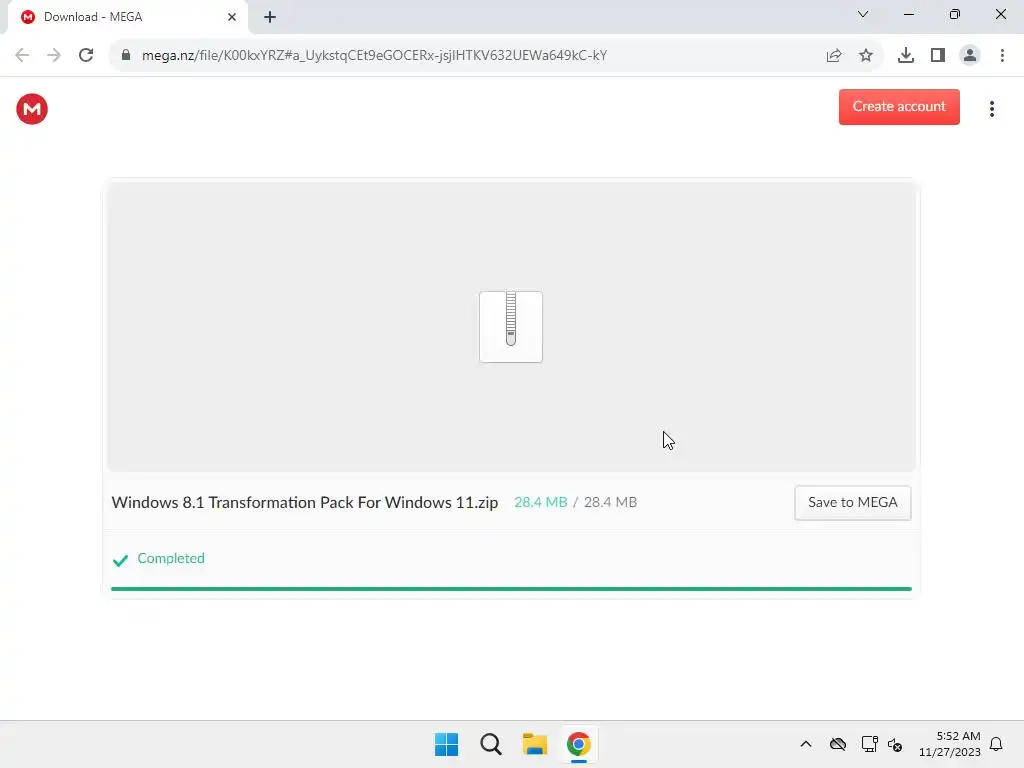Open the tab search dropdown chevron
The width and height of the screenshot is (1024, 768).
tap(863, 14)
